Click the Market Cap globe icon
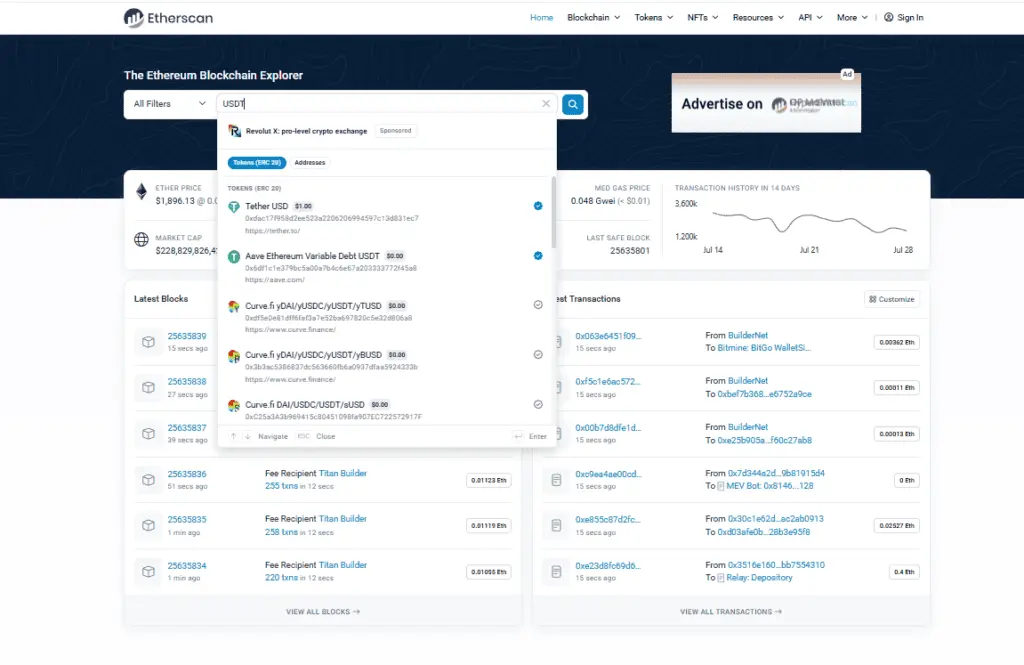 (x=141, y=239)
